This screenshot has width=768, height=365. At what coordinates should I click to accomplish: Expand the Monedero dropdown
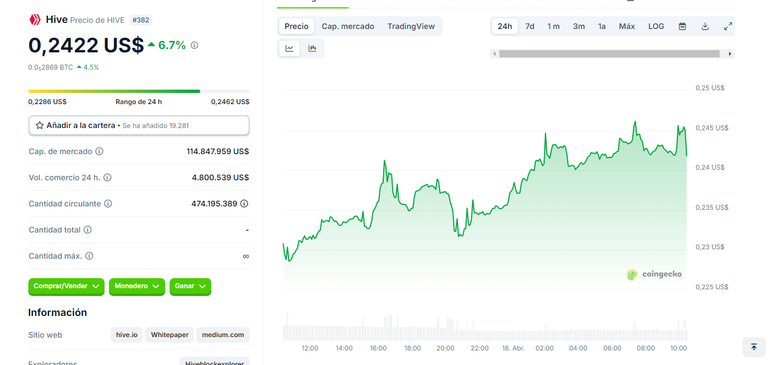[136, 287]
